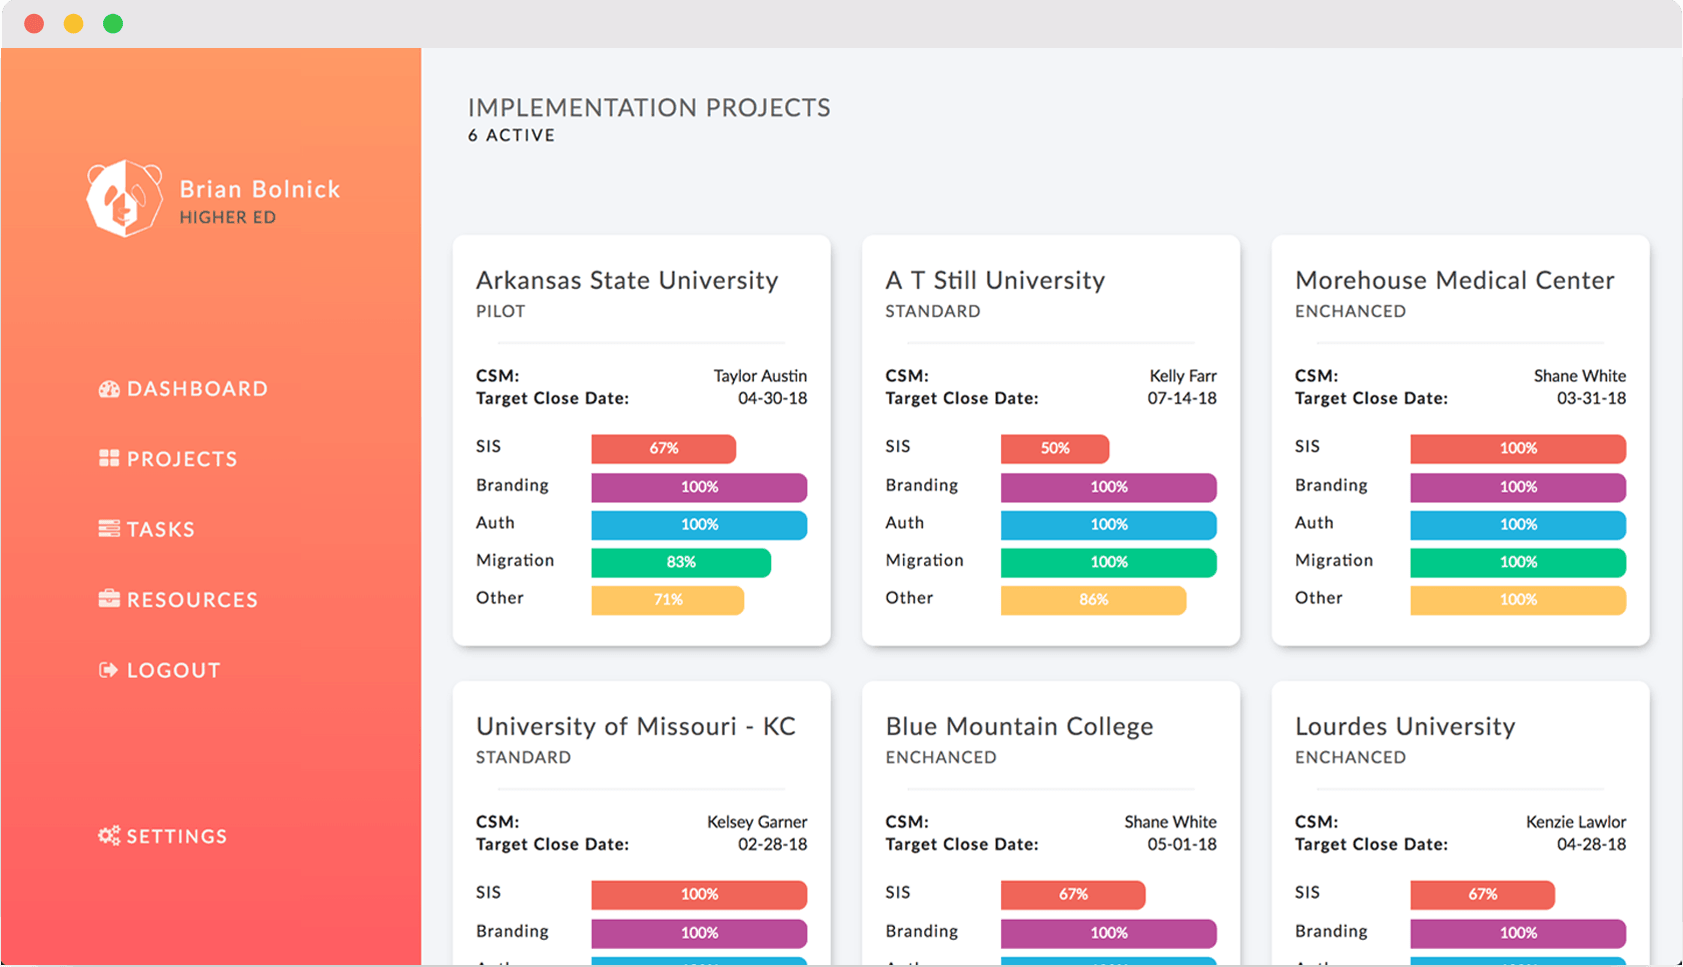Click the Dashboard gauge icon
The image size is (1683, 967).
109,389
